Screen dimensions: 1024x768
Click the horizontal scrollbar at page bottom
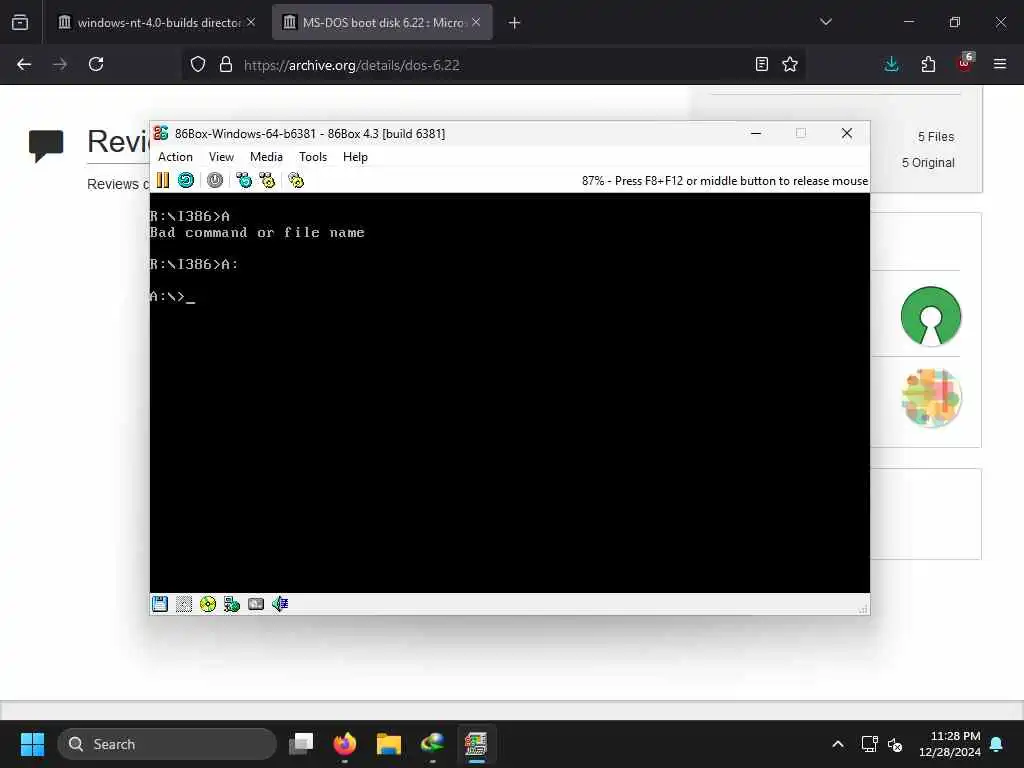point(512,710)
